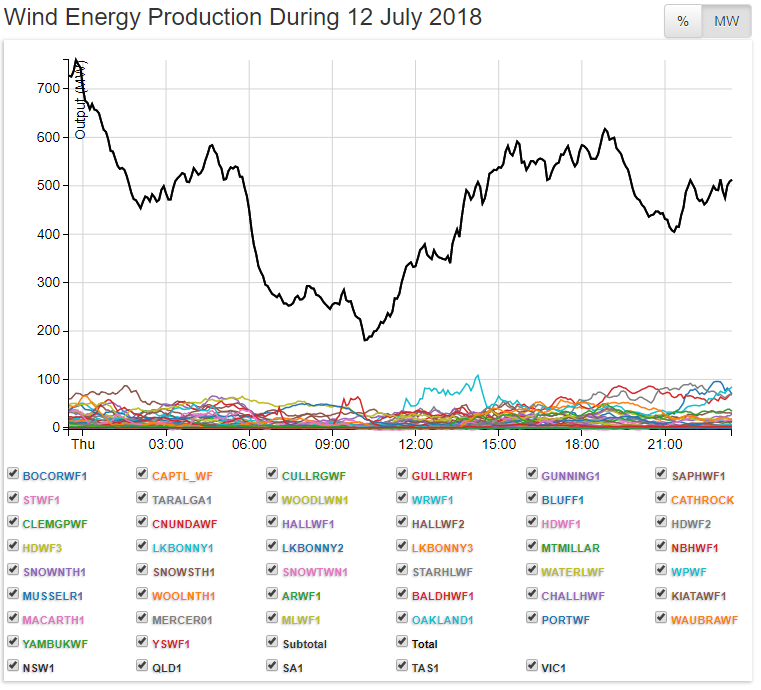Uncheck the BOCORWF1 series checkbox
761x690 pixels.
13,475
